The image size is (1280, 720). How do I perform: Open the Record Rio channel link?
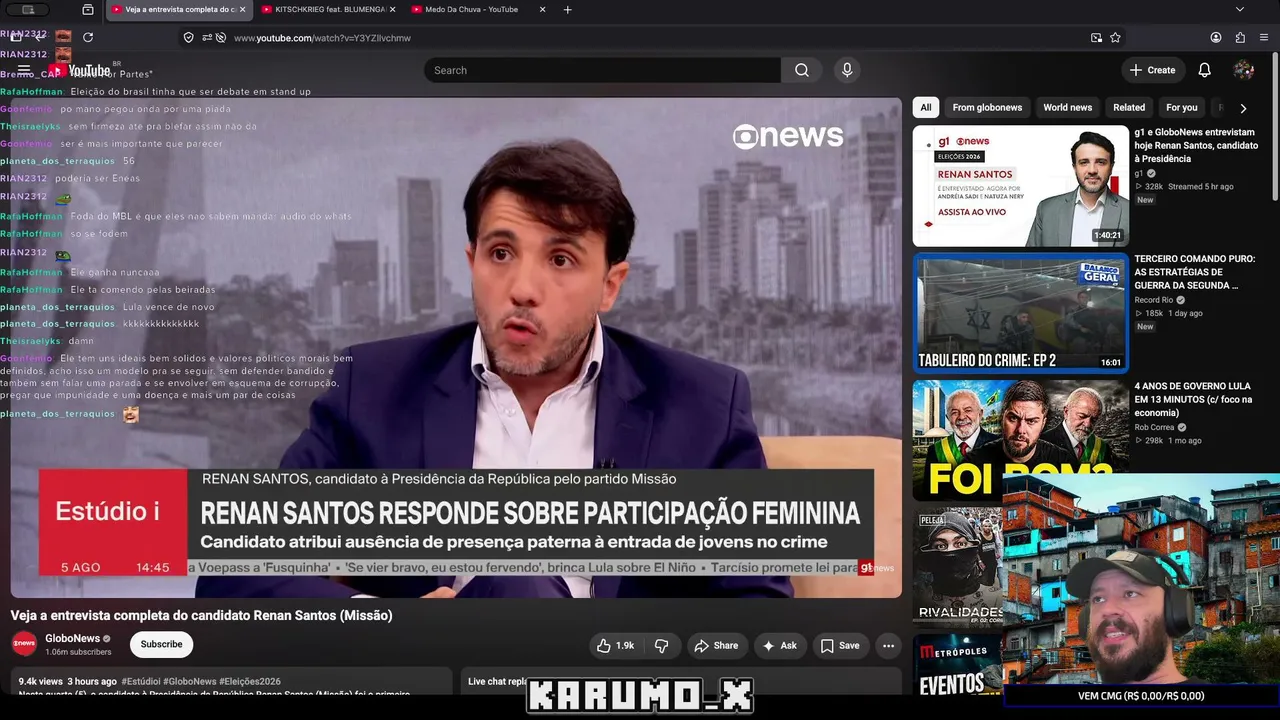(x=1153, y=300)
